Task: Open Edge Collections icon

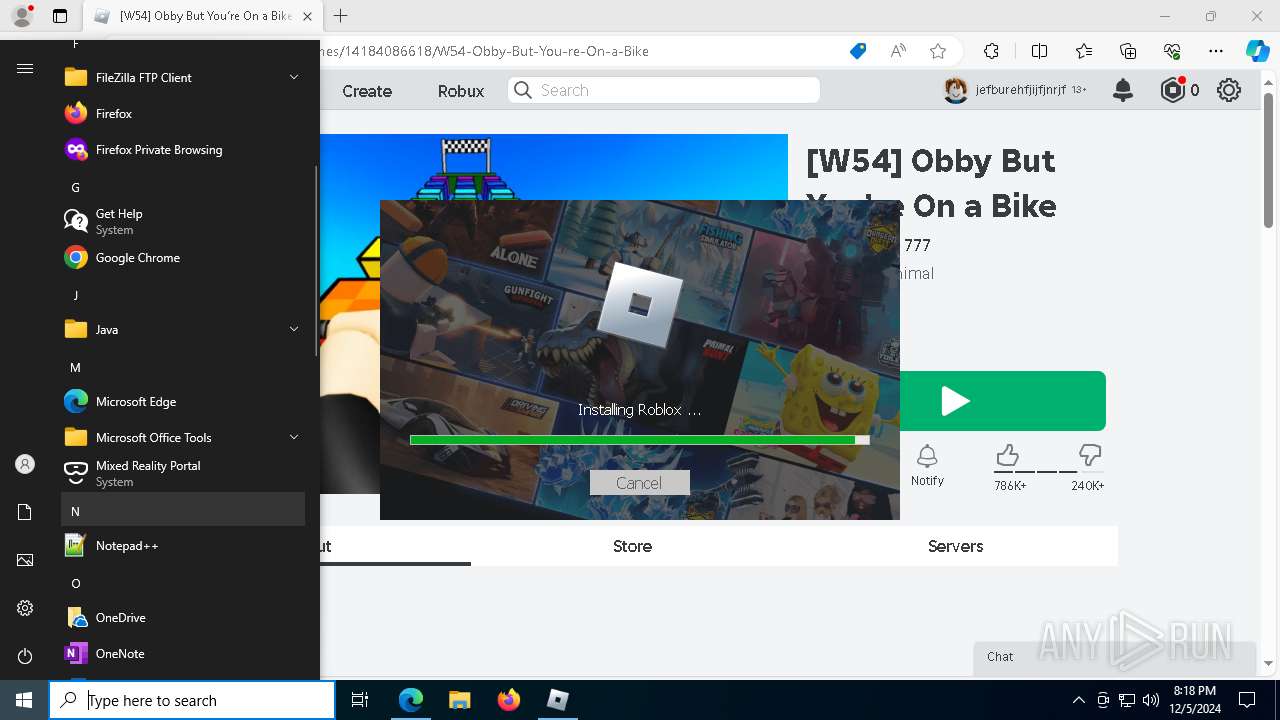Action: tap(1128, 51)
